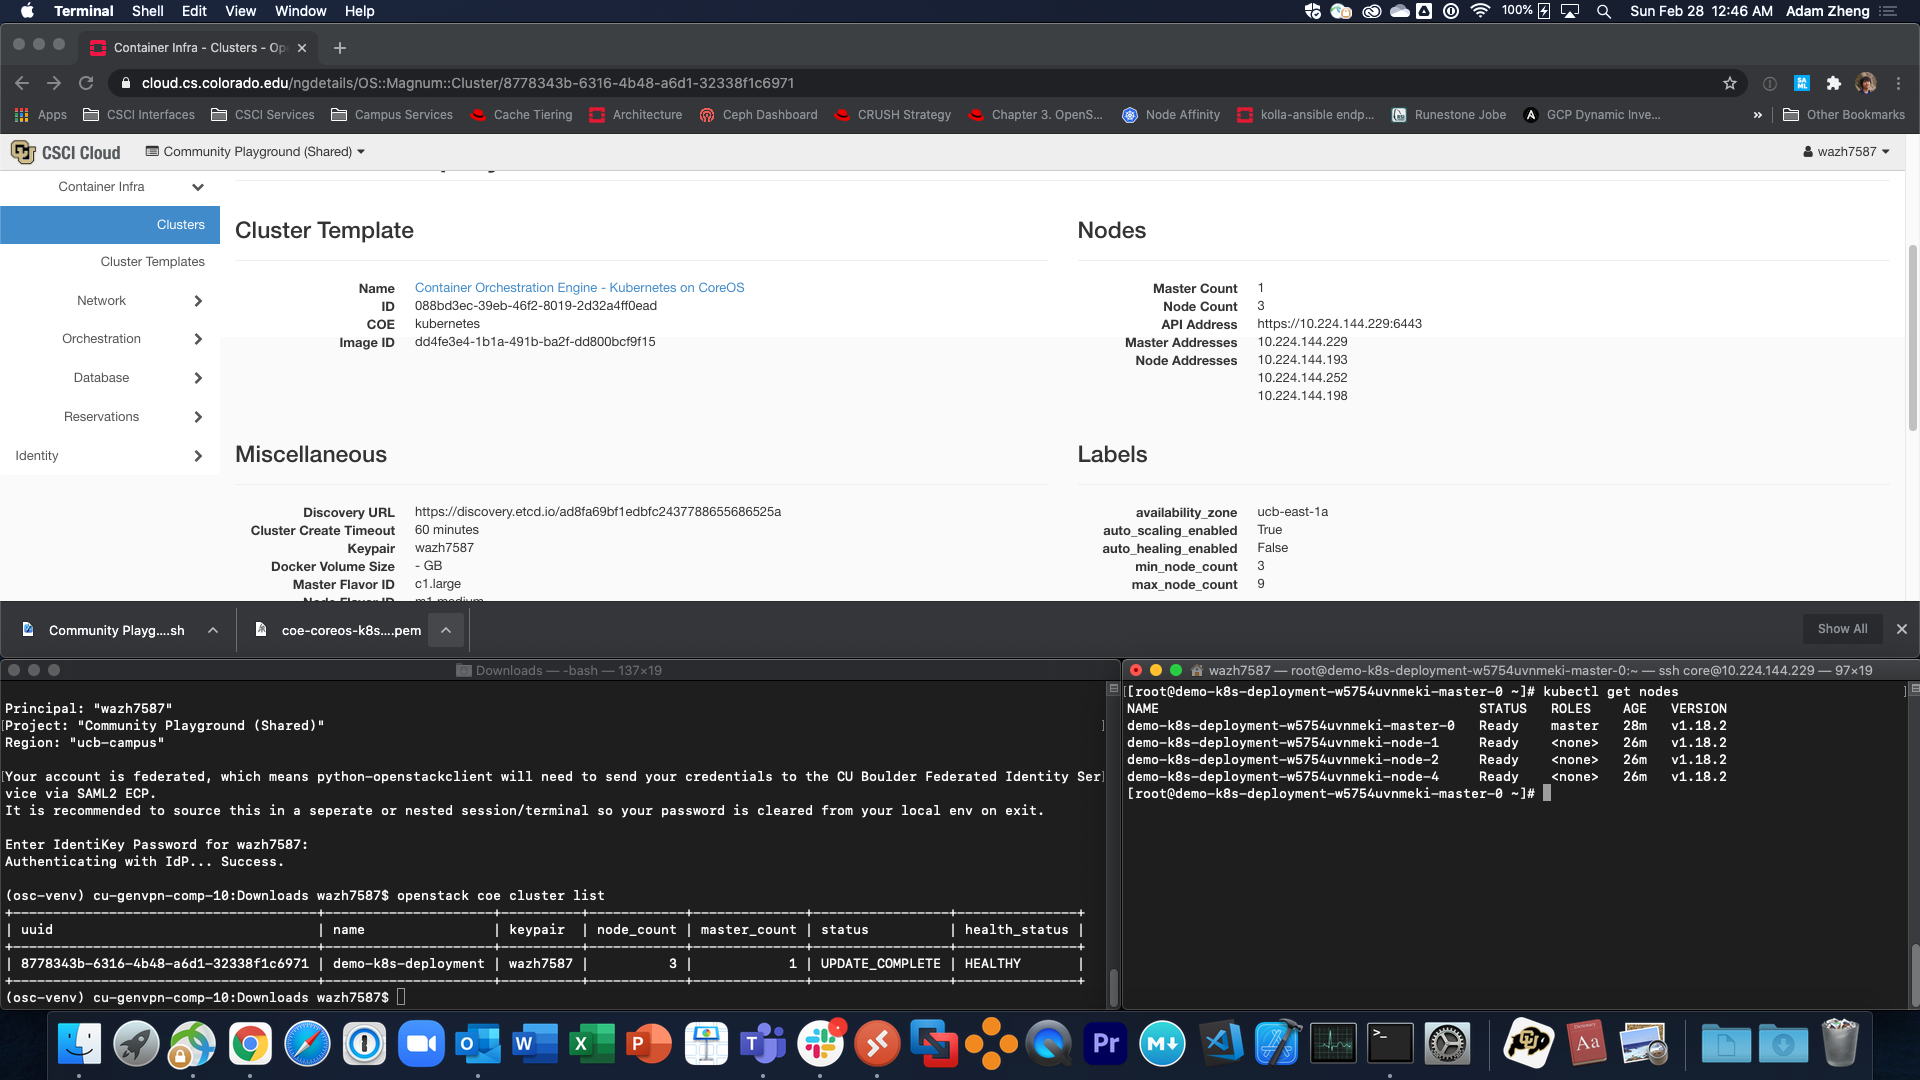Open the Node Affinity bookmark

click(1171, 115)
